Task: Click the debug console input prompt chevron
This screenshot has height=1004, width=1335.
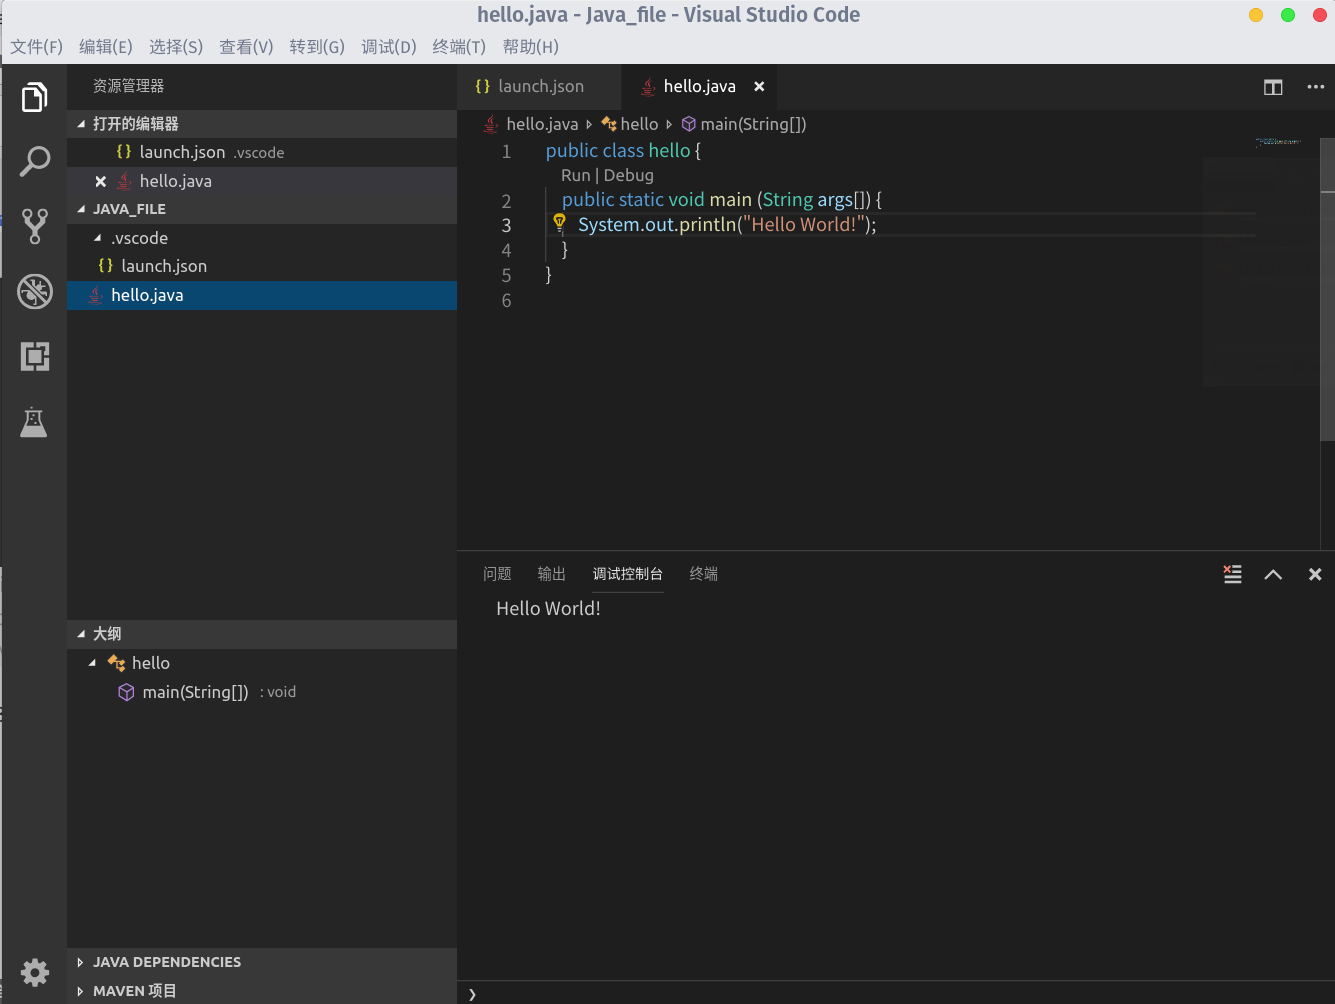Action: [x=472, y=994]
